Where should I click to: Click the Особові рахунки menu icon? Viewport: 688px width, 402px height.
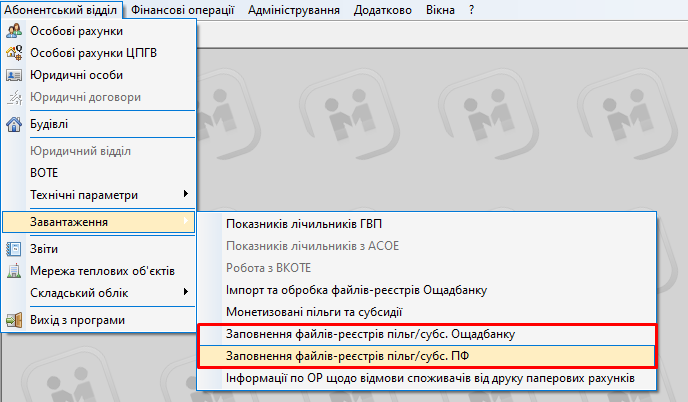pos(14,32)
